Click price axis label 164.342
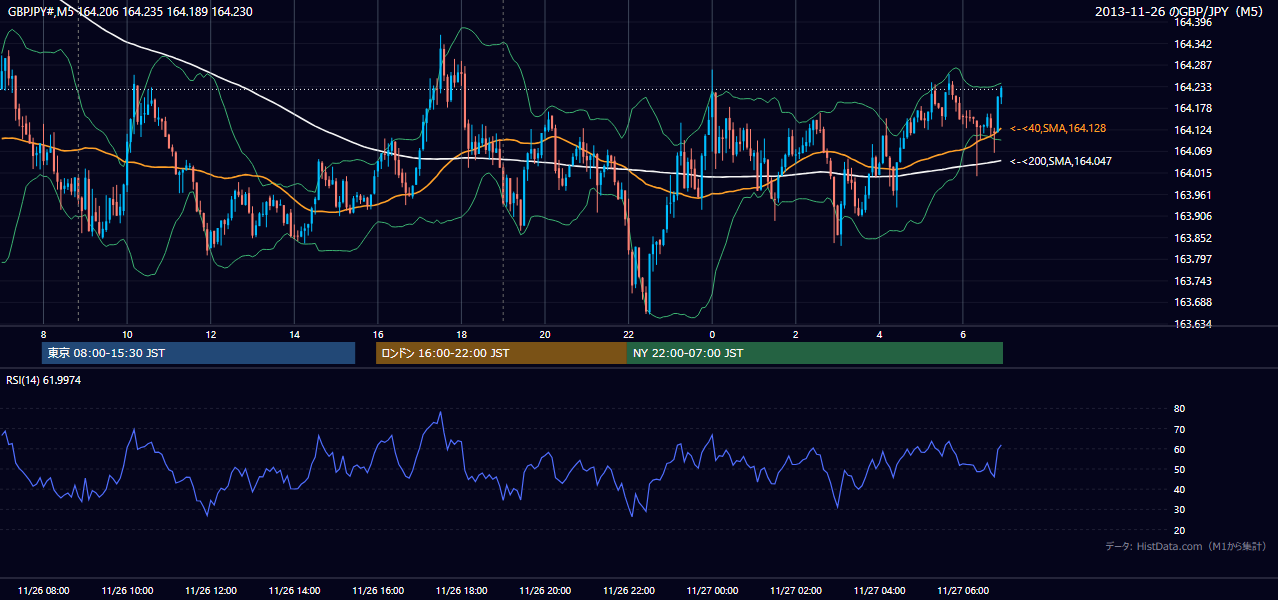Image resolution: width=1278 pixels, height=600 pixels. point(1192,44)
